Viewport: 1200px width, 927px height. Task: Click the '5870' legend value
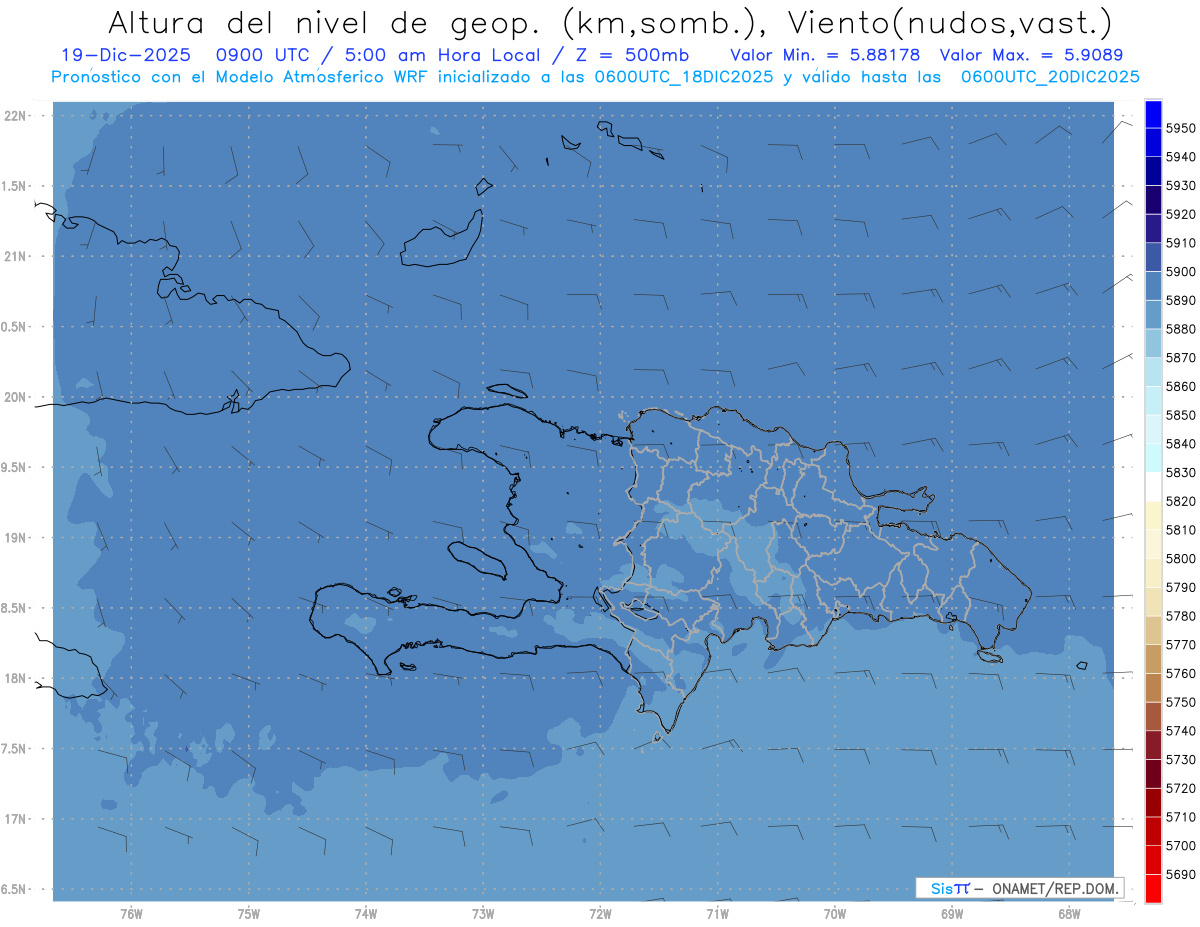[x=1180, y=358]
